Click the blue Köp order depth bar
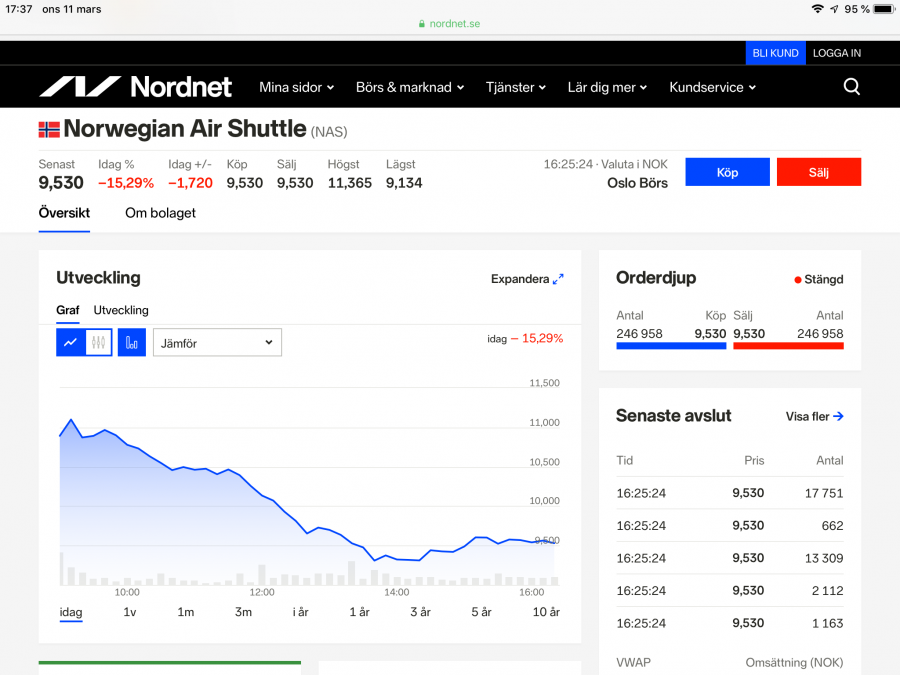The width and height of the screenshot is (900, 675). pyautogui.click(x=671, y=346)
